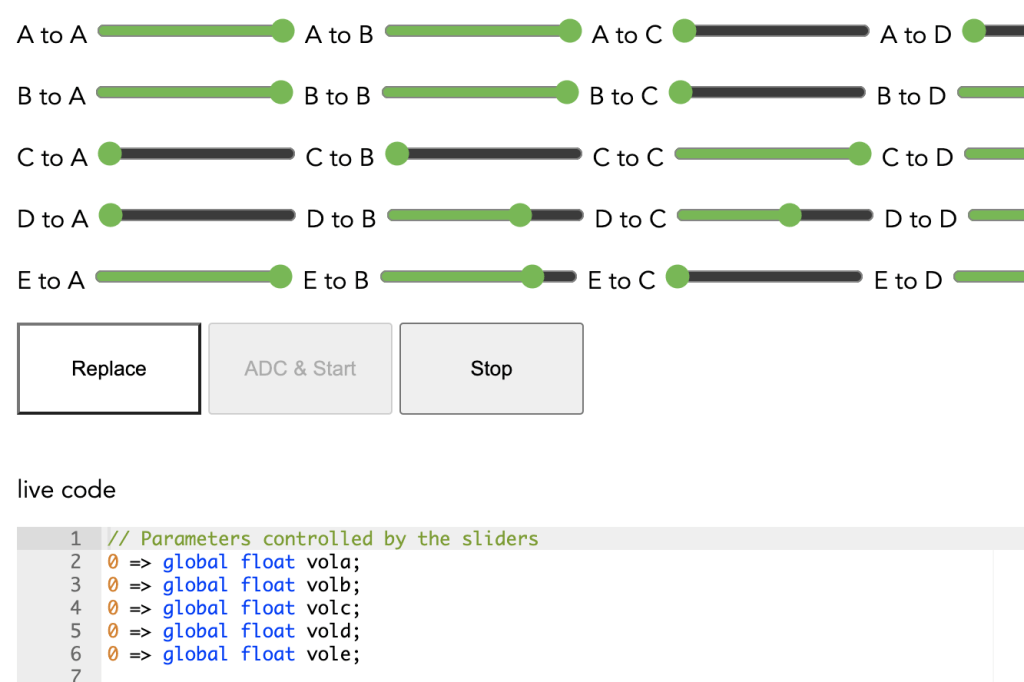The width and height of the screenshot is (1024, 682).
Task: Click the B to A slider handle
Action: tap(281, 93)
